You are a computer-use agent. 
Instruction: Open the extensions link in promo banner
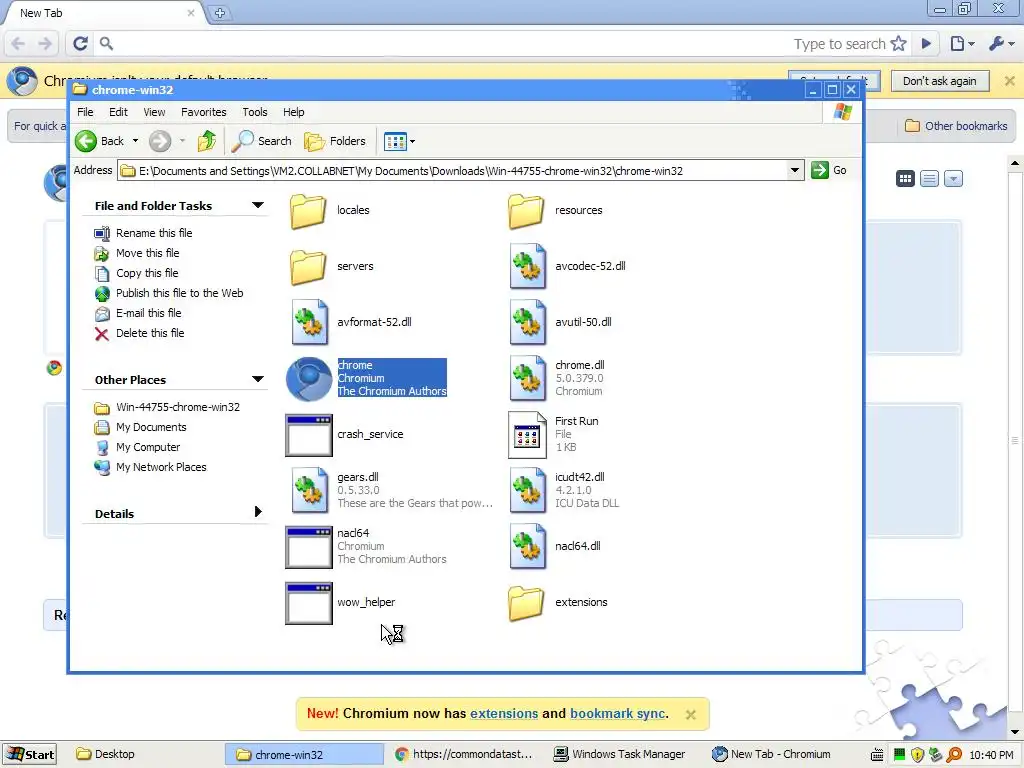pos(504,714)
